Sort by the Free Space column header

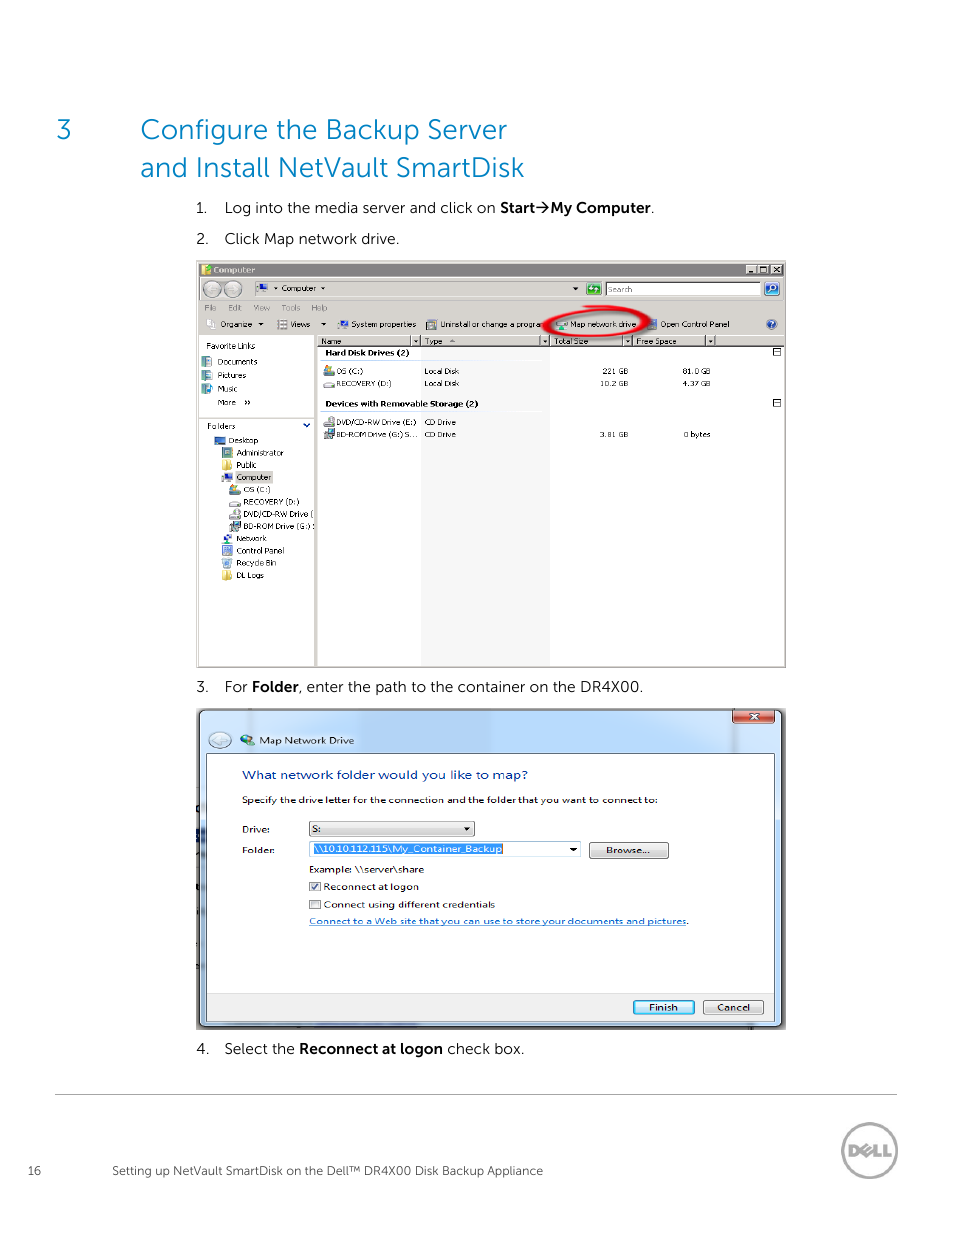pos(670,341)
